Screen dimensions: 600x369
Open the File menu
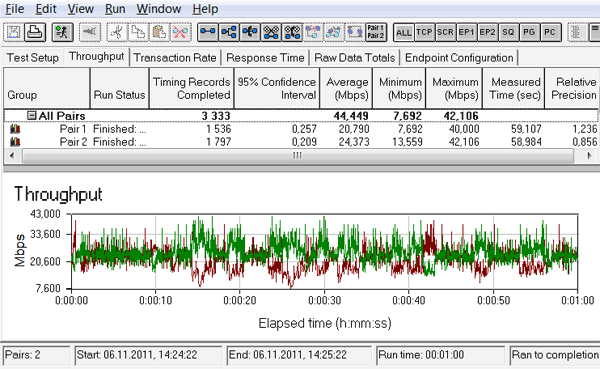(15, 9)
